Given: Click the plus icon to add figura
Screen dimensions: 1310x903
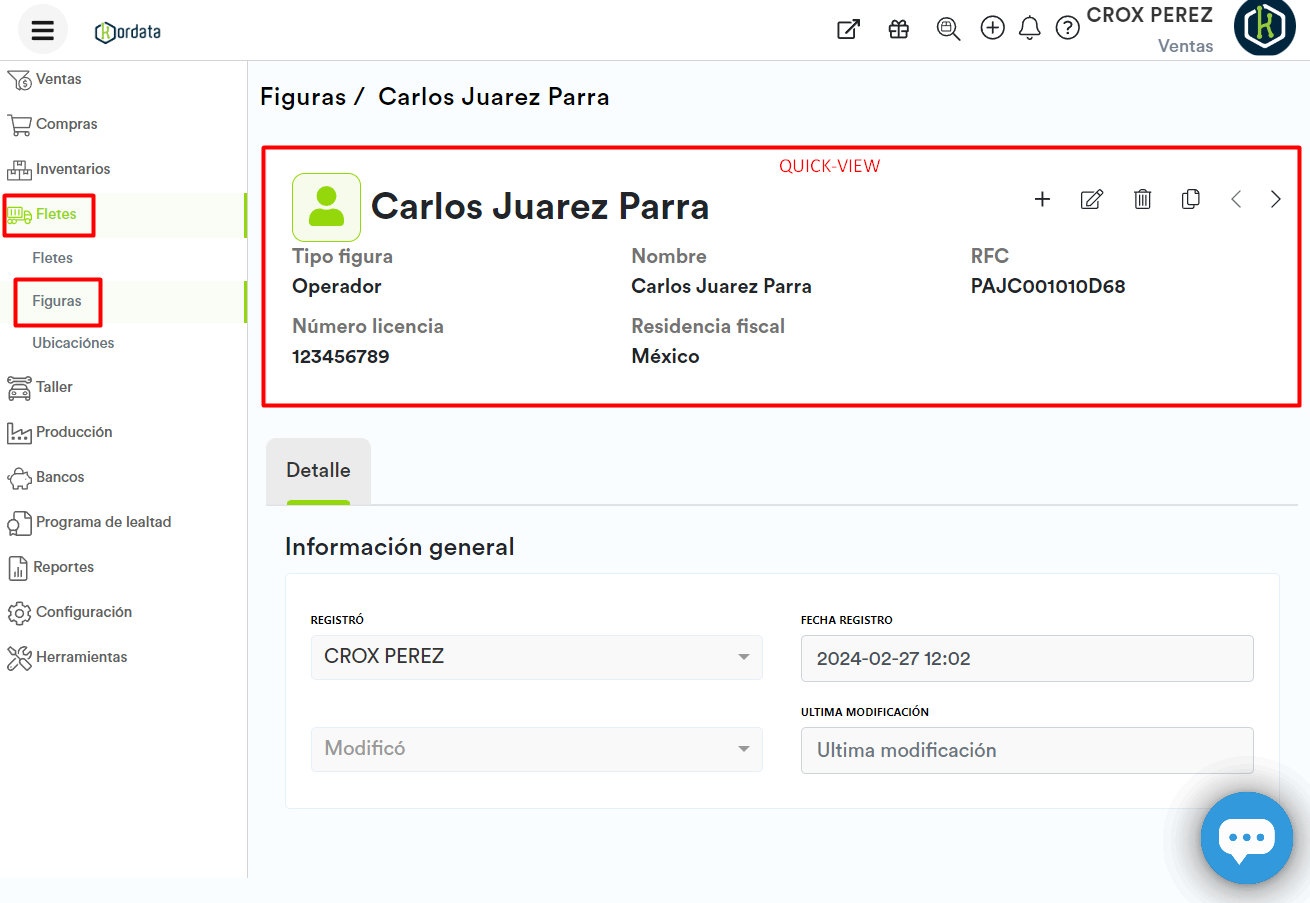Looking at the screenshot, I should click(1042, 199).
